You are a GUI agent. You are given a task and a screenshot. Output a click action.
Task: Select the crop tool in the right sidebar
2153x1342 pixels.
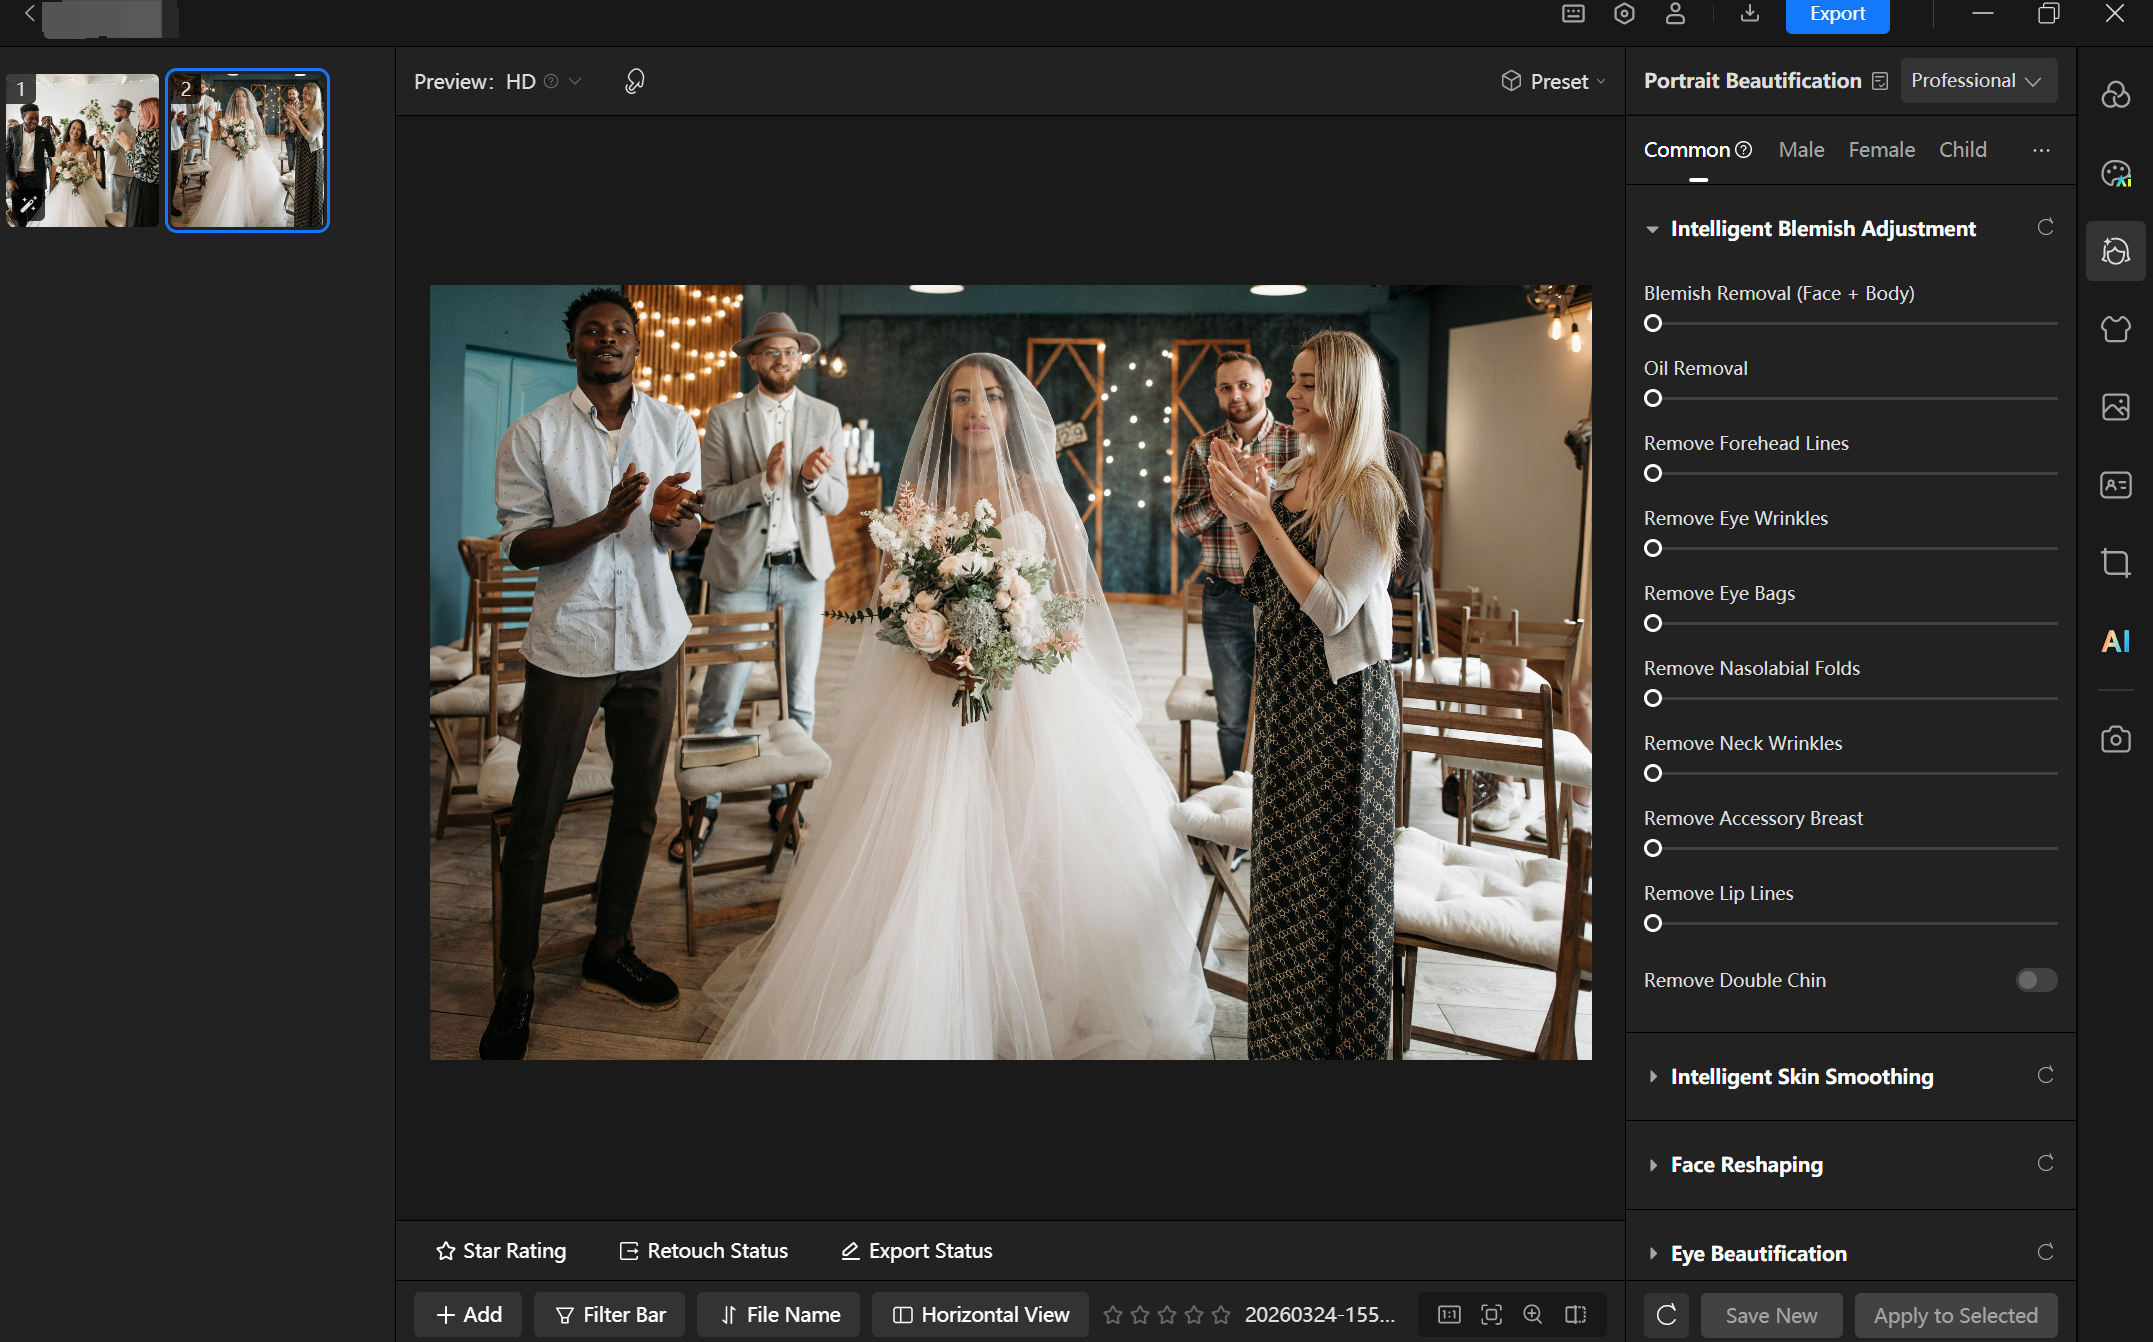click(x=2115, y=563)
